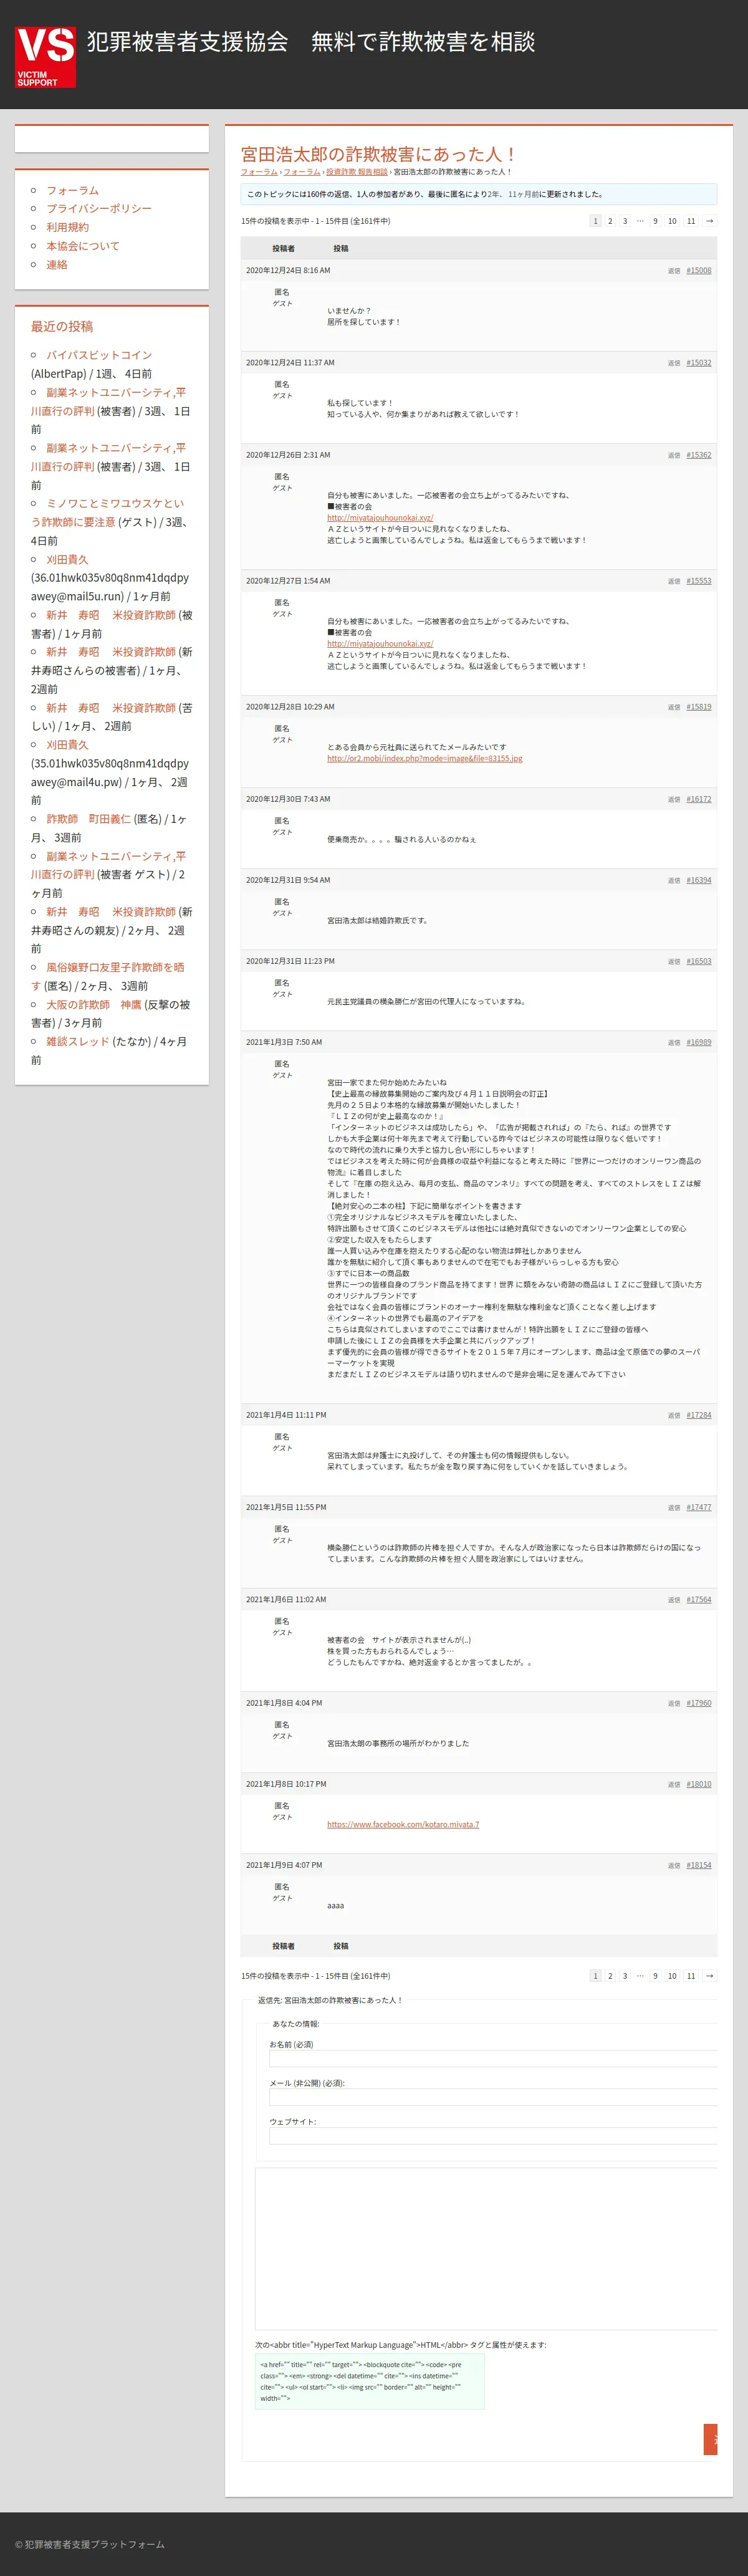Open recent post バイパスビットコイン
748x2576 pixels.
pyautogui.click(x=99, y=355)
